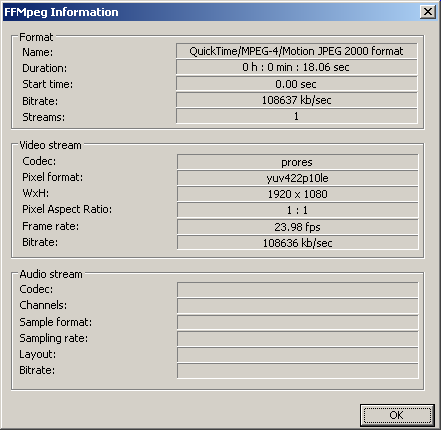Click the video Bitrate 108636 kb/sec field
Image resolution: width=441 pixels, height=430 pixels.
[x=297, y=243]
